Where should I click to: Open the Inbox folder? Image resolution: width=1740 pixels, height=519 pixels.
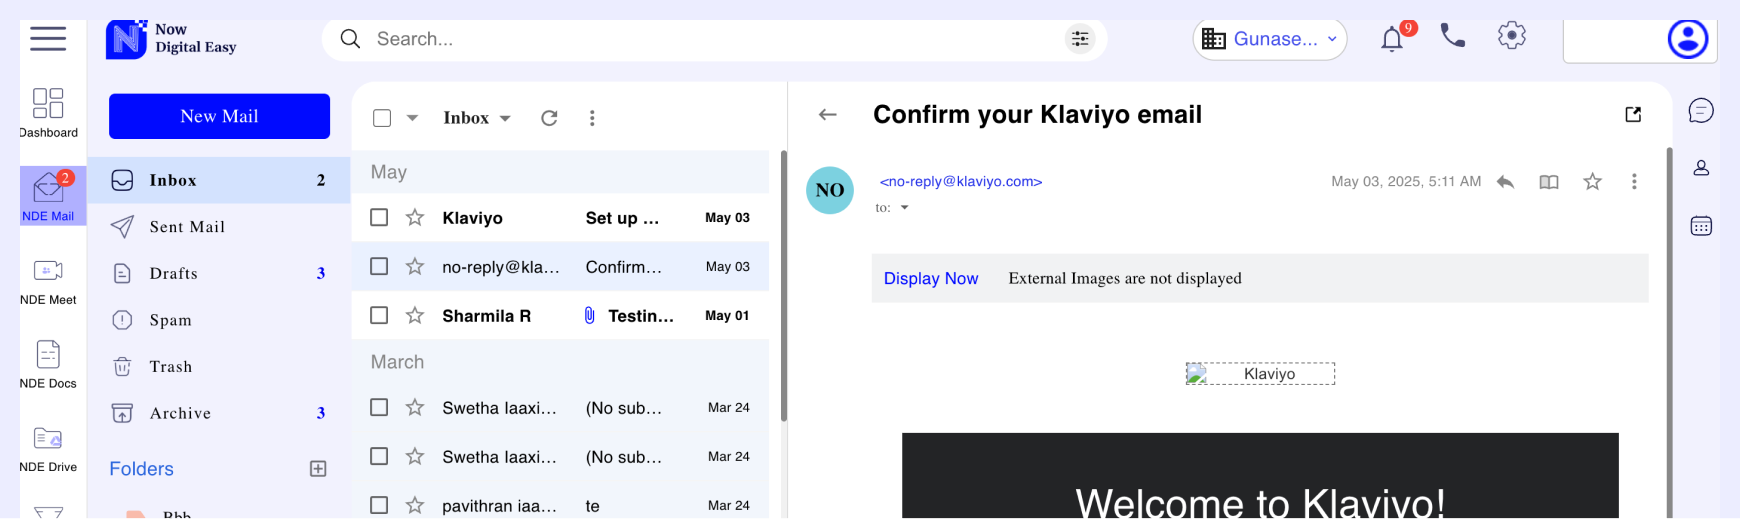coord(219,180)
